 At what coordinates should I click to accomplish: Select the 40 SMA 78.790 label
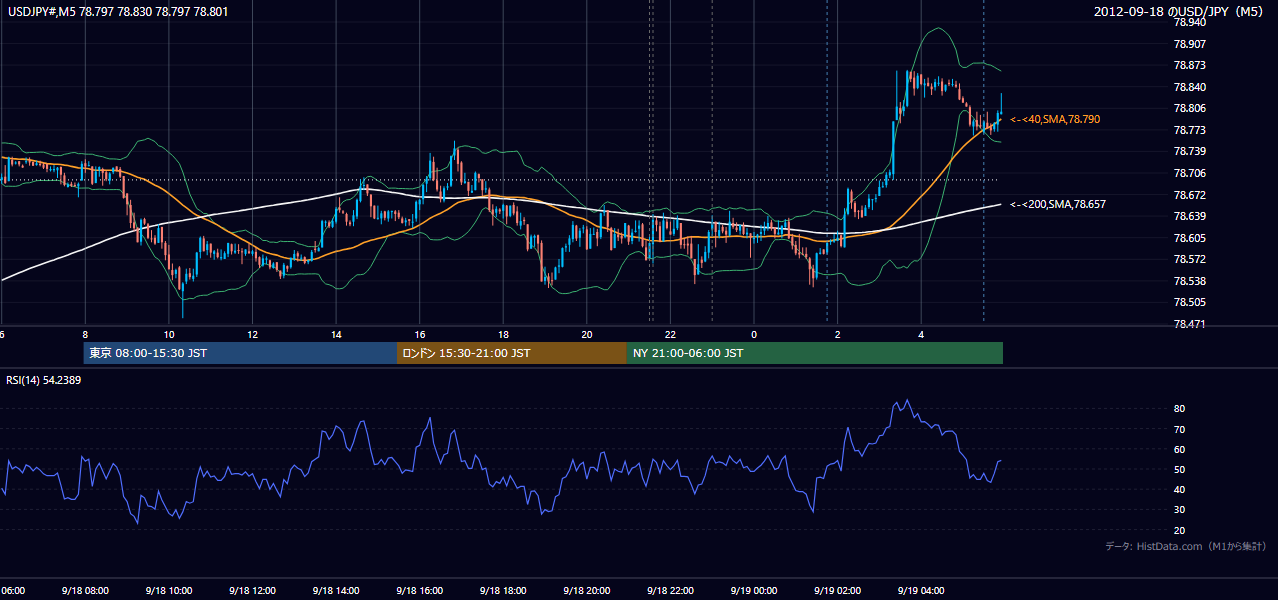pyautogui.click(x=1055, y=119)
